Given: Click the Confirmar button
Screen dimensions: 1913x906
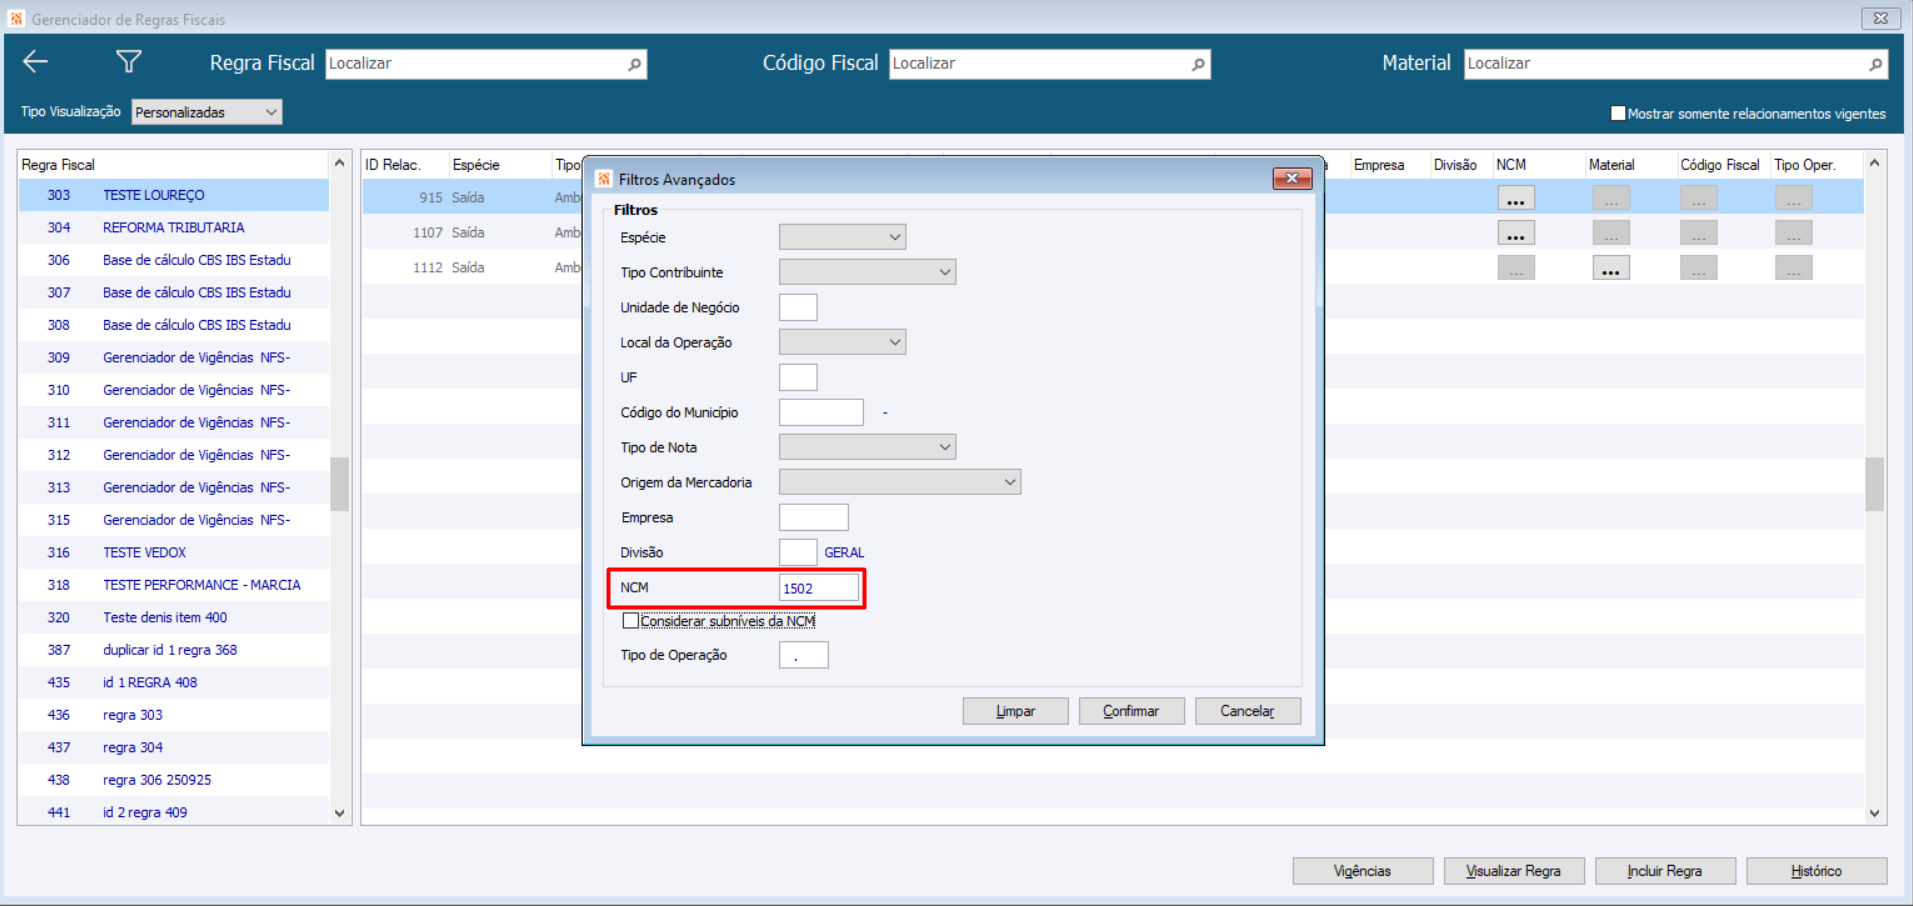Looking at the screenshot, I should (x=1131, y=711).
